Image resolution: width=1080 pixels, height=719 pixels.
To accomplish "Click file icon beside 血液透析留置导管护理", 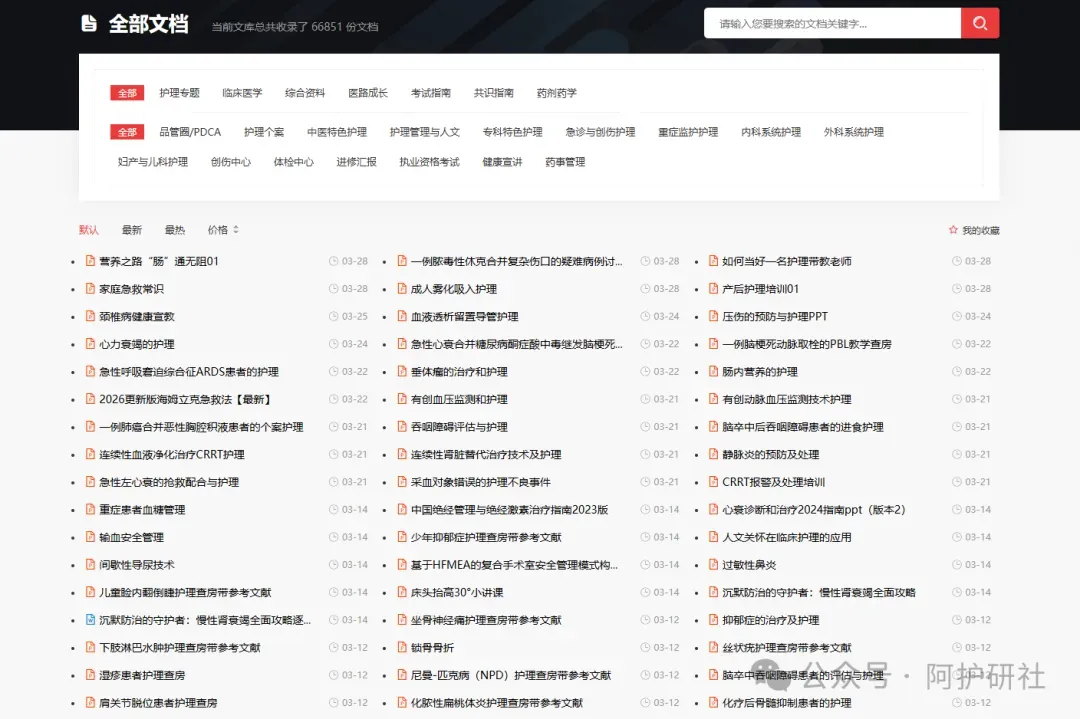I will [402, 315].
